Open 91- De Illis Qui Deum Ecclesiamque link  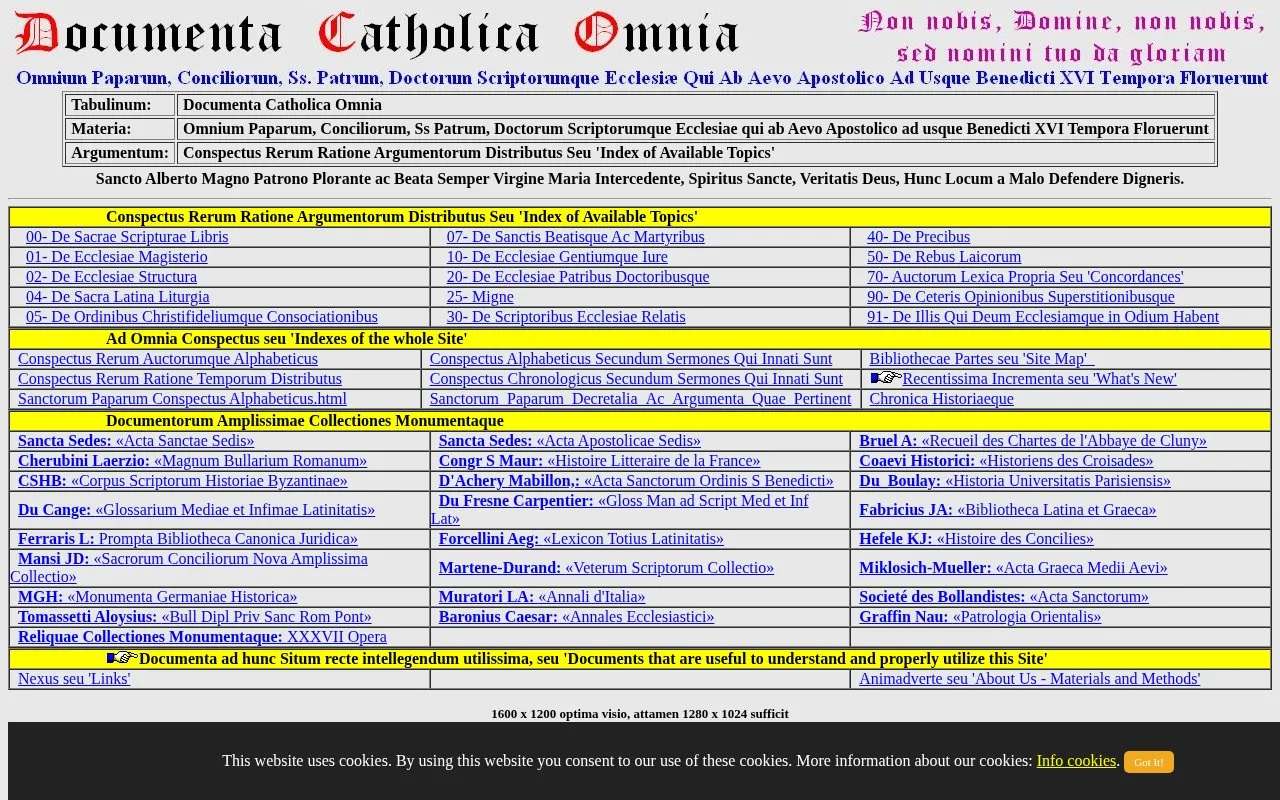[x=1043, y=317]
